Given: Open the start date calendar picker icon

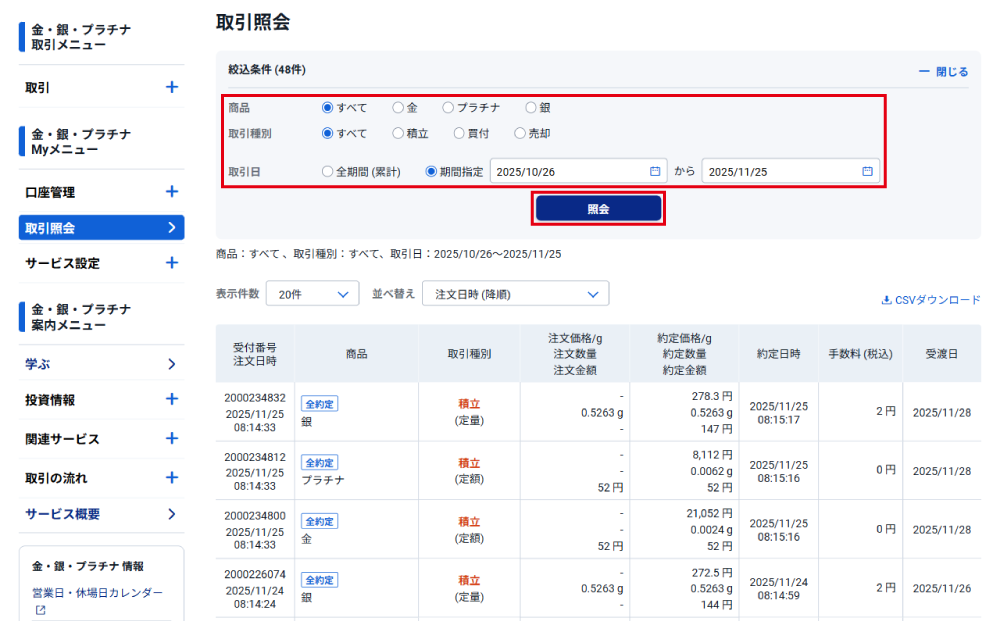Looking at the screenshot, I should pyautogui.click(x=655, y=171).
